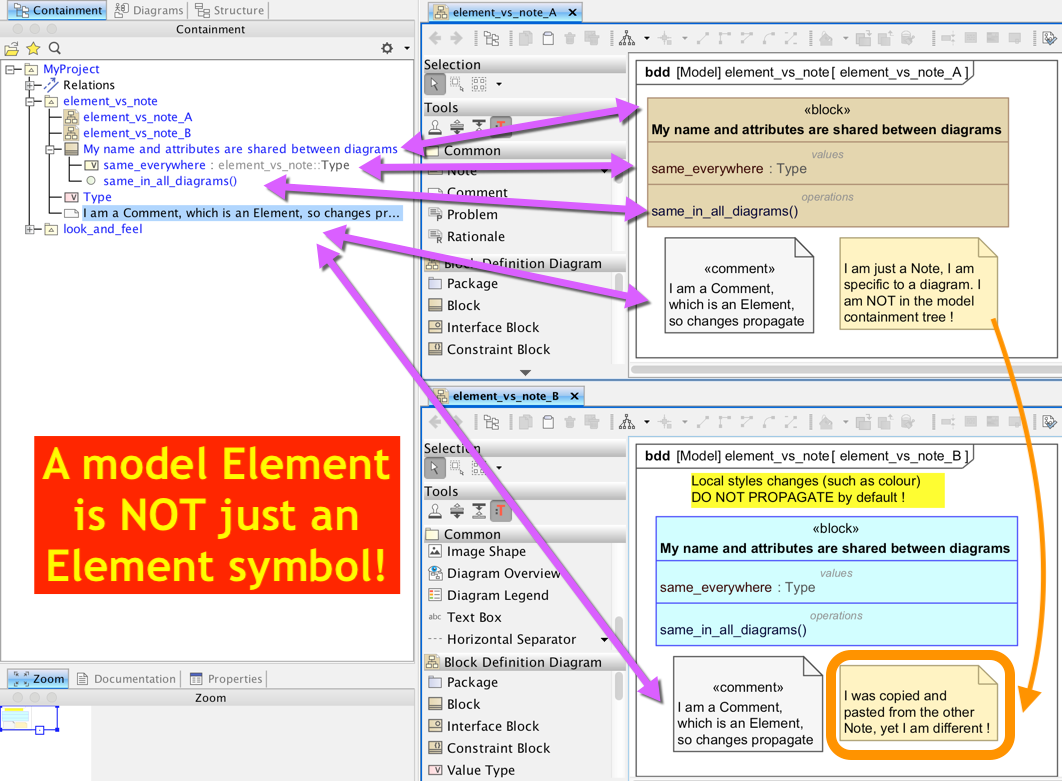1062x781 pixels.
Task: Click the yellow star favorites icon
Action: pyautogui.click(x=33, y=48)
